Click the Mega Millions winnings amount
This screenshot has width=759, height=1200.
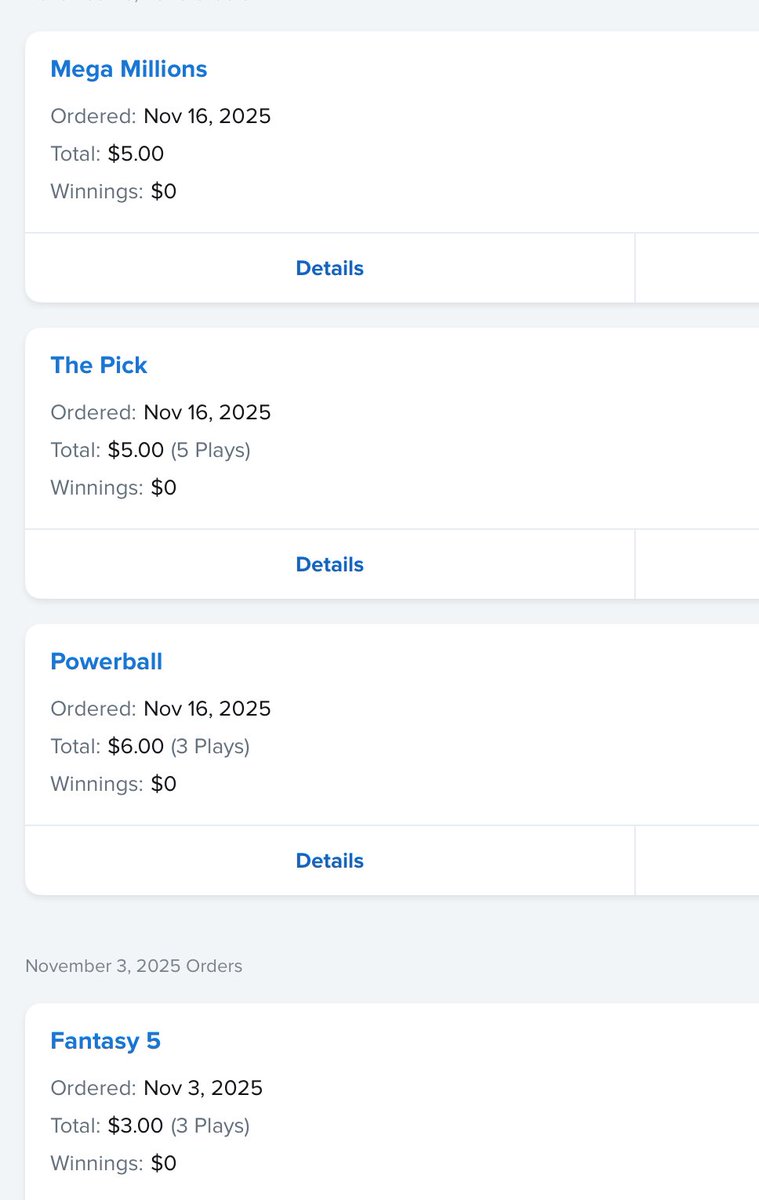163,191
